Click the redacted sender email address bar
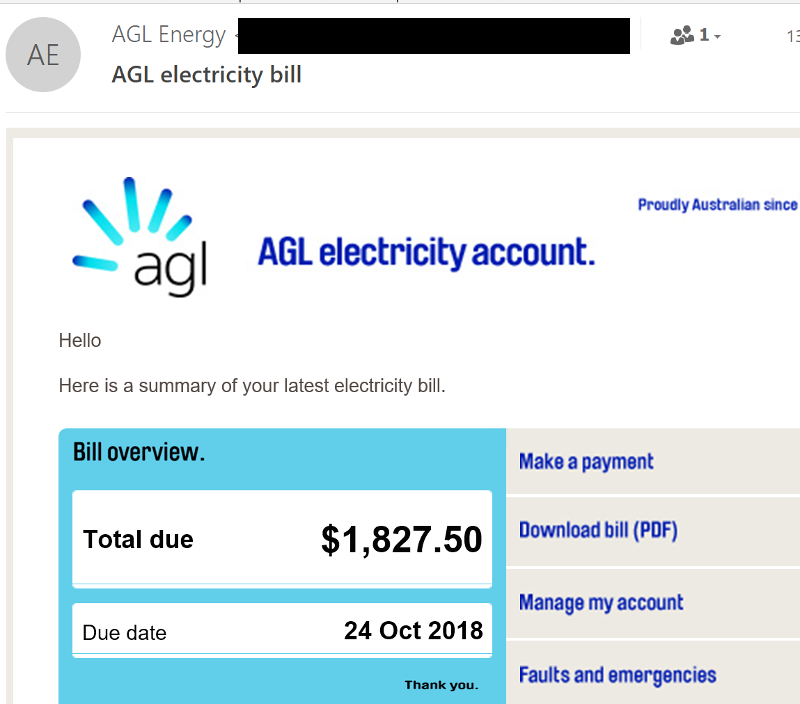Image resolution: width=800 pixels, height=704 pixels. (434, 36)
